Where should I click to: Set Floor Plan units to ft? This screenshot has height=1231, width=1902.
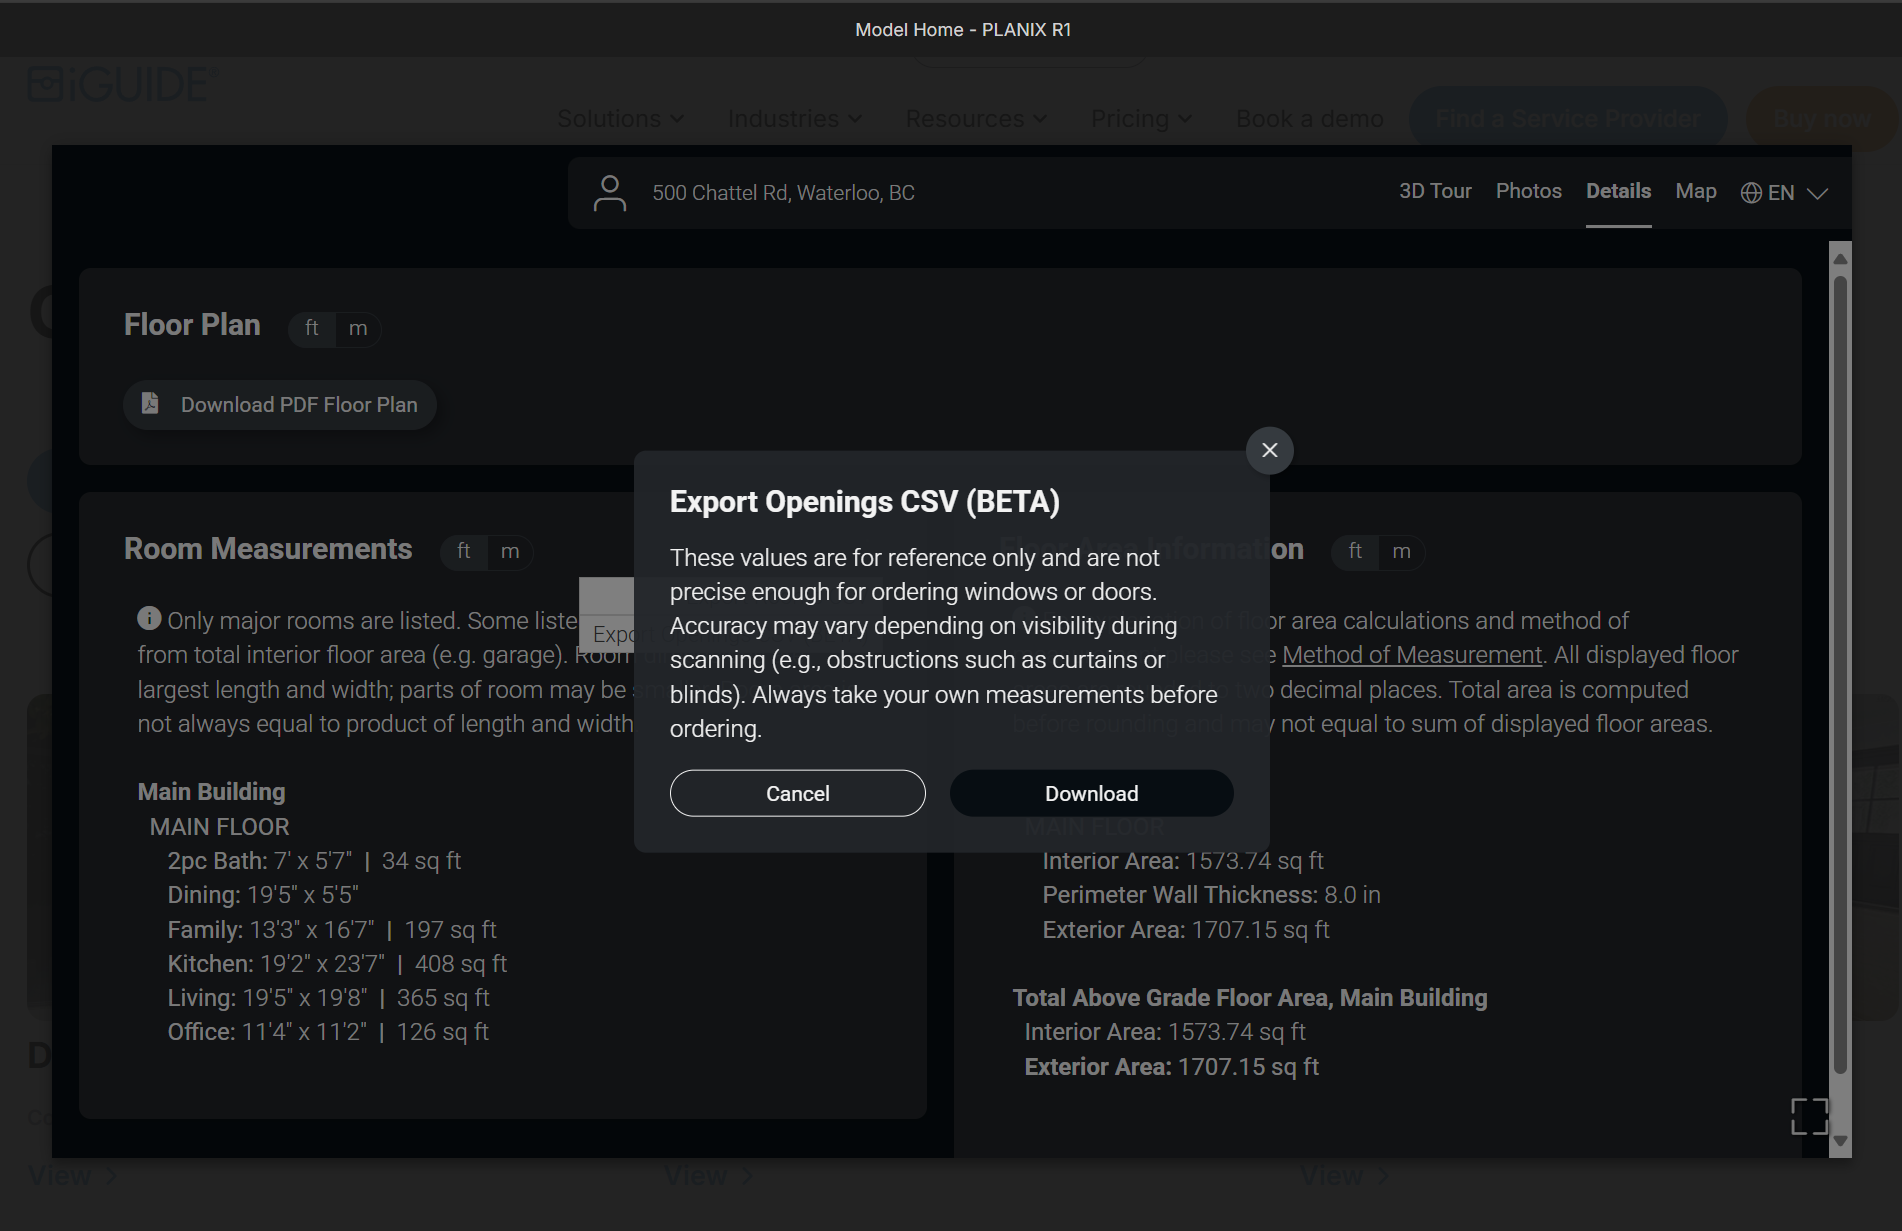tap(312, 328)
